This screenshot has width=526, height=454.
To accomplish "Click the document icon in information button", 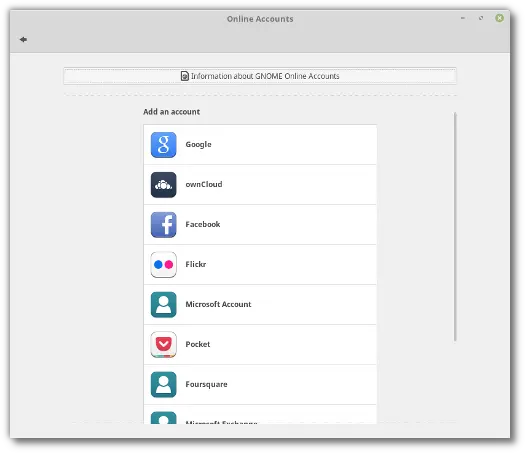I will (185, 76).
